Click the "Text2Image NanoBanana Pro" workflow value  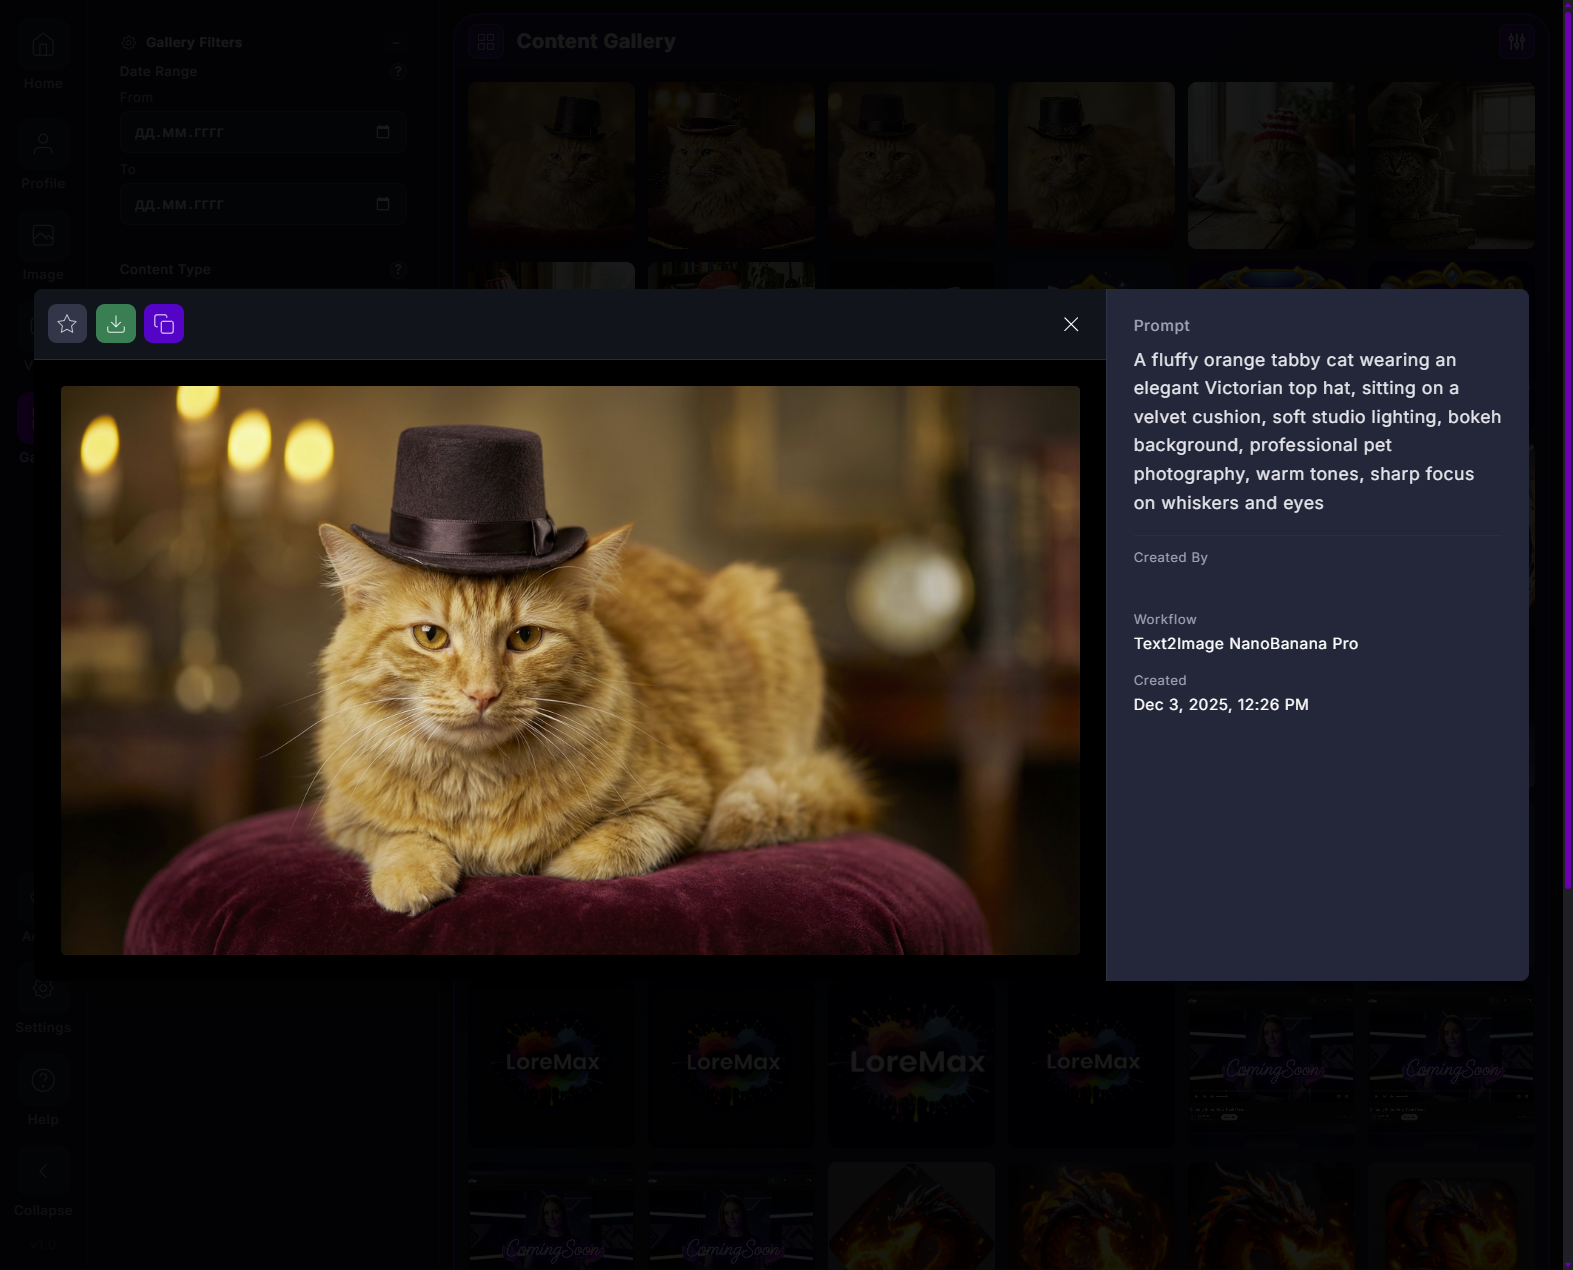pos(1246,644)
